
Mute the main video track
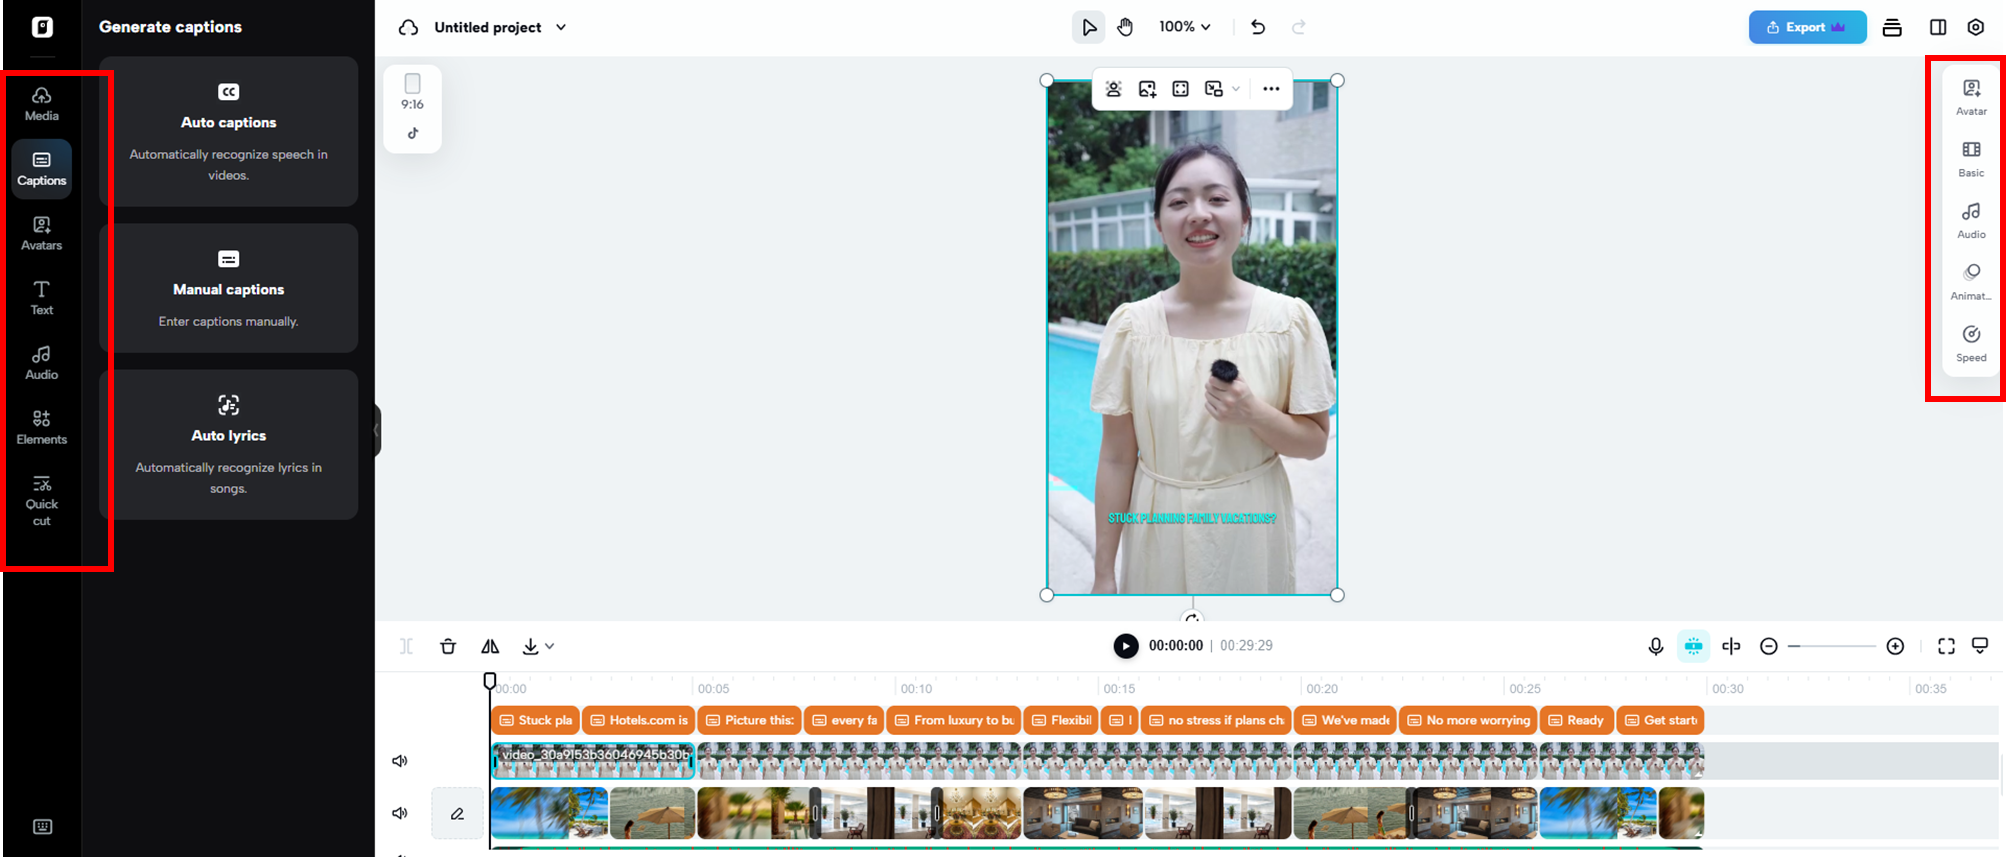coord(400,761)
